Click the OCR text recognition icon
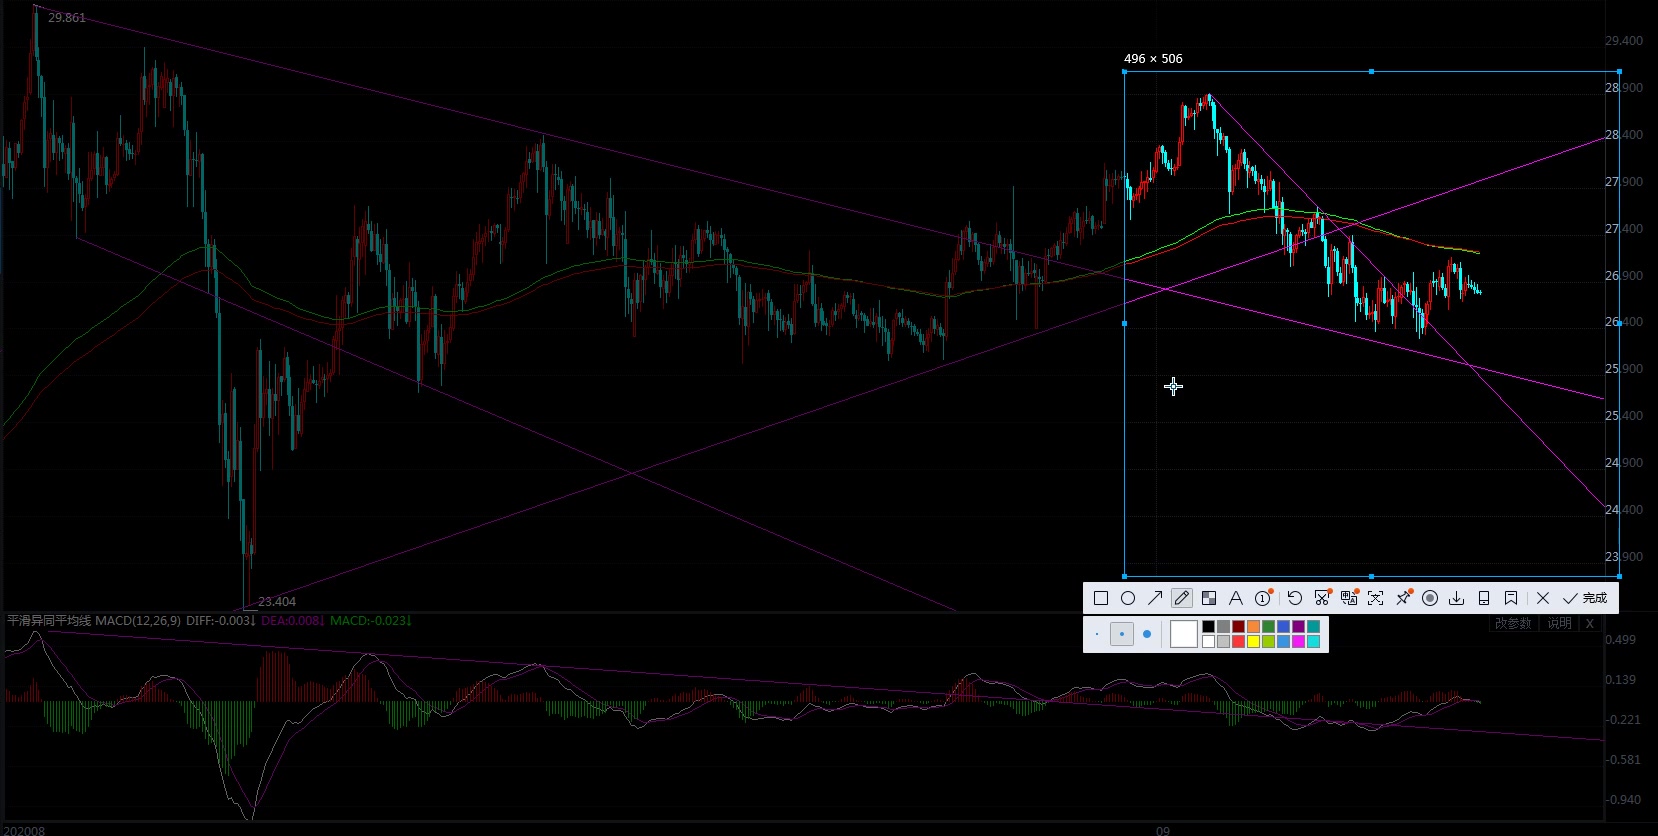The image size is (1658, 836). tap(1376, 598)
